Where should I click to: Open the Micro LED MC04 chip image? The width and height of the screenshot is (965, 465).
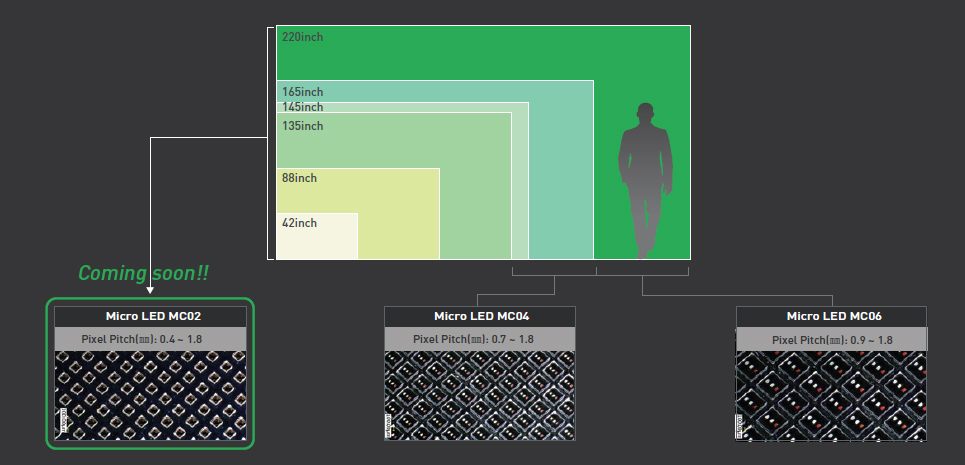click(x=480, y=394)
